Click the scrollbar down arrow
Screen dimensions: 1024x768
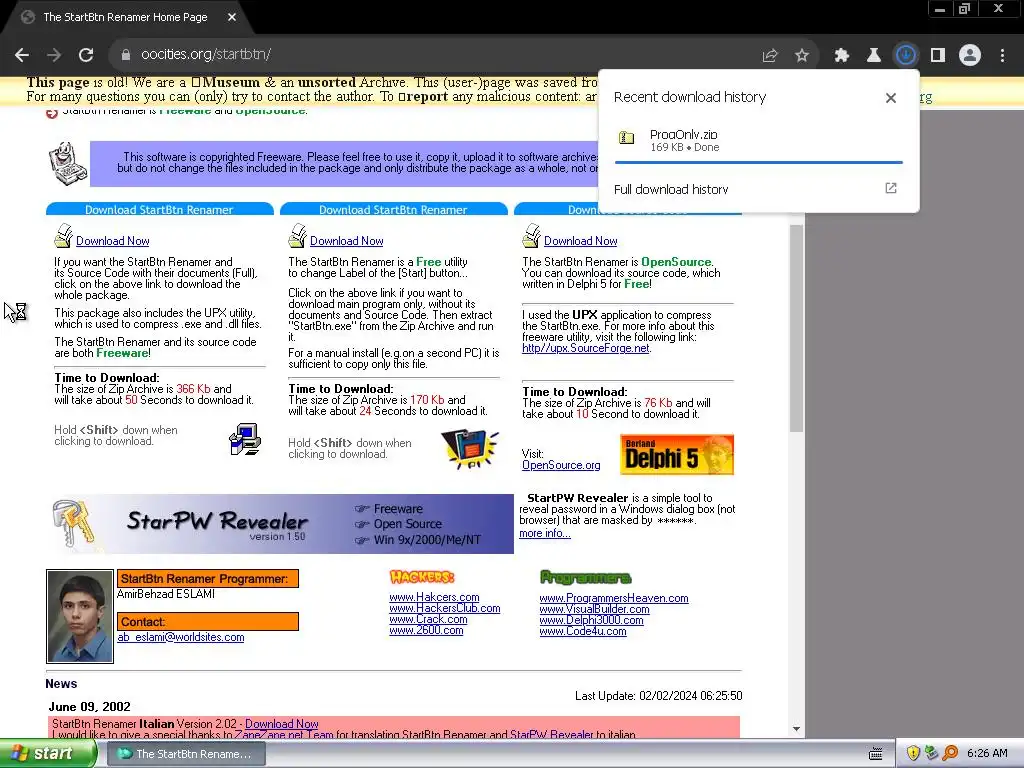tap(797, 729)
